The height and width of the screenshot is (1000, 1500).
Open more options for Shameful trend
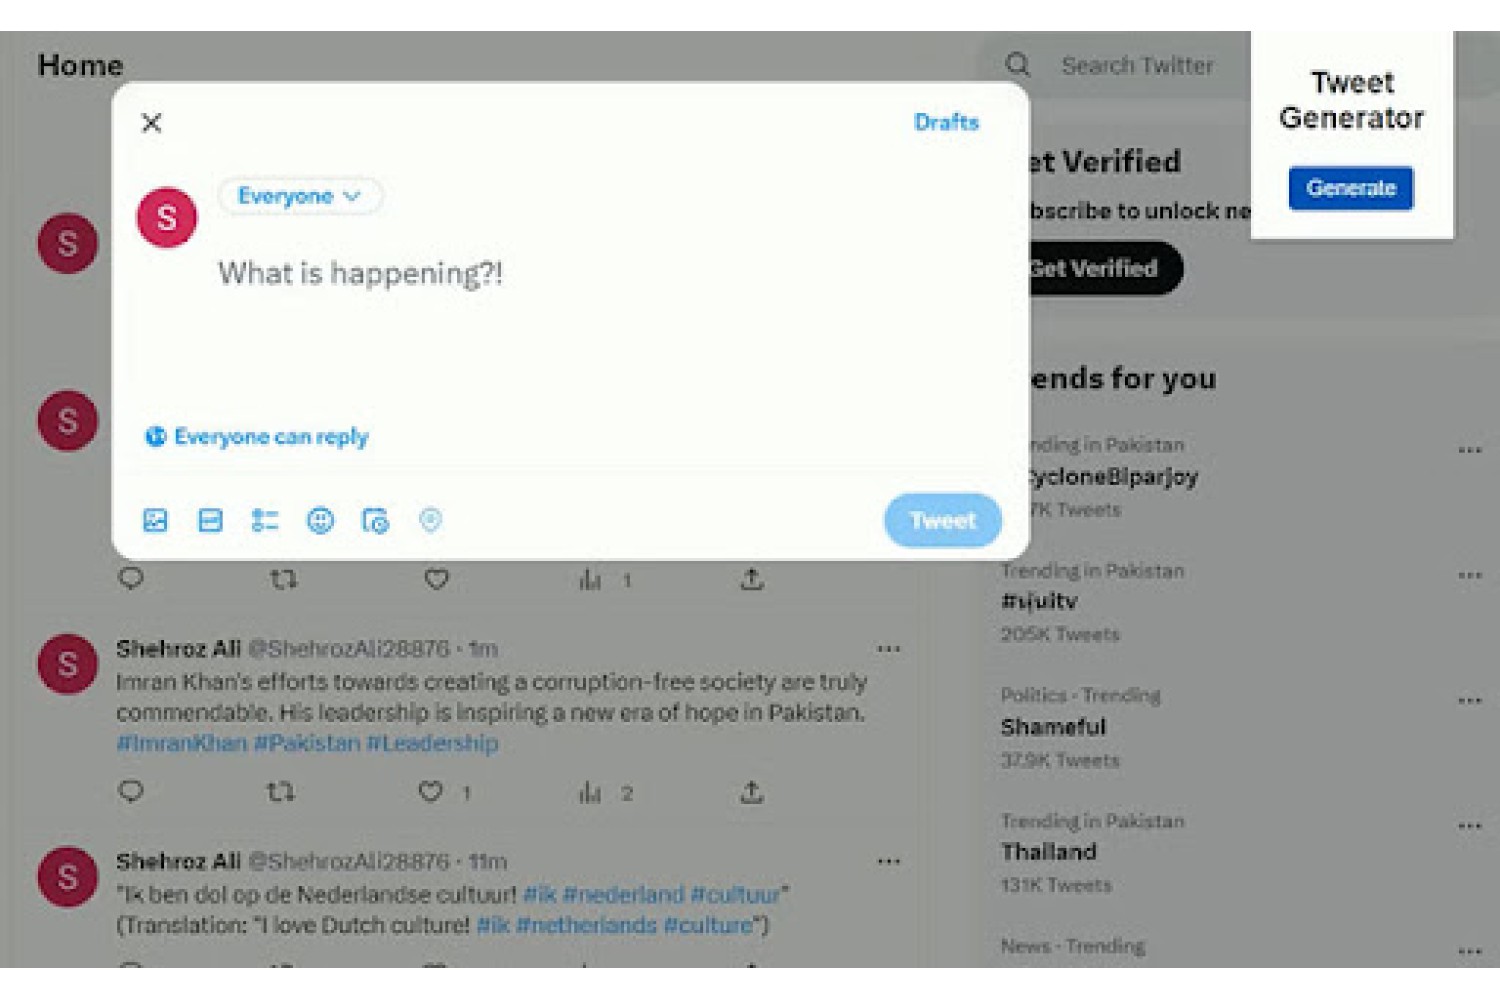point(1470,700)
